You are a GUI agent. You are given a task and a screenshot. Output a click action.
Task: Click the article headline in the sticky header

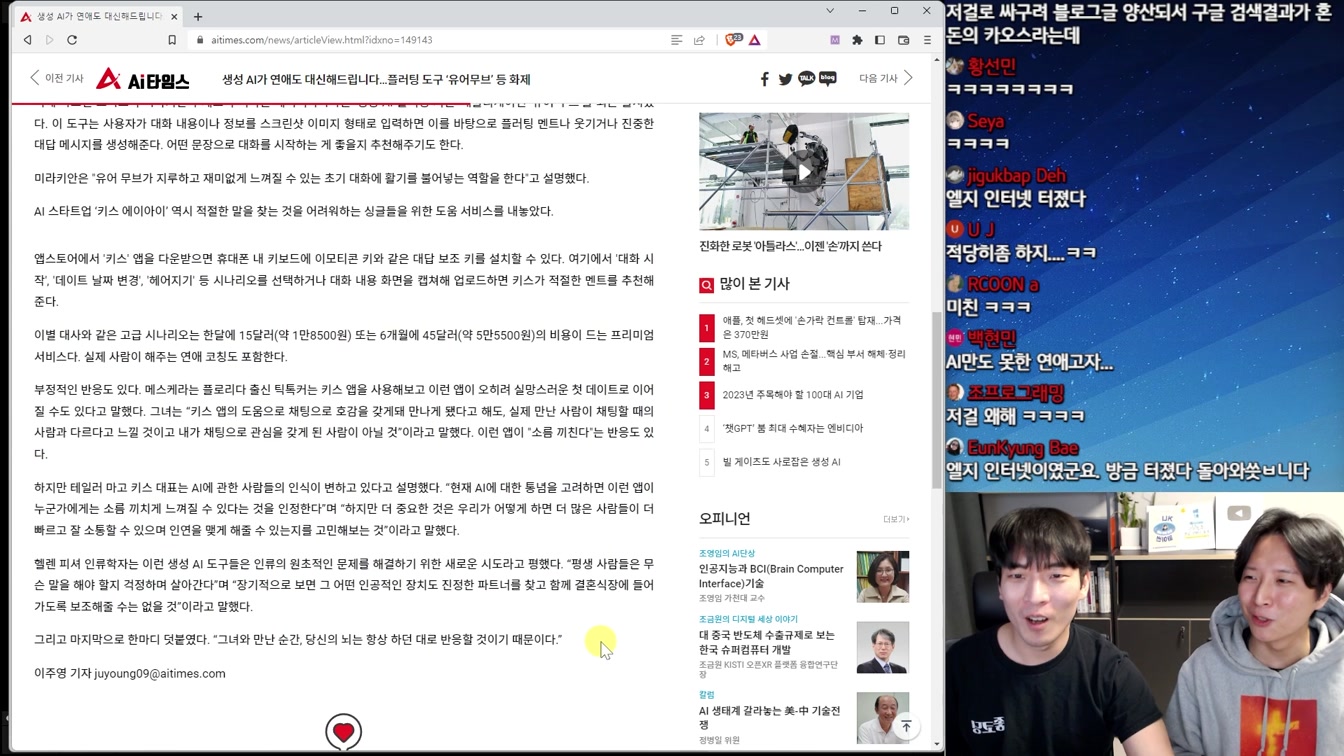376,79
